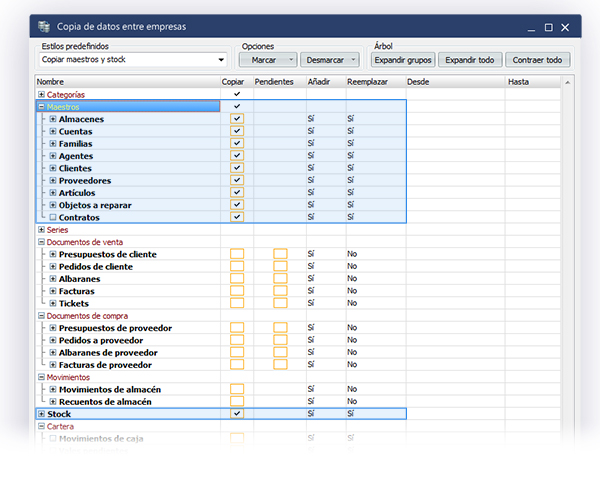Viewport: 600px width, 481px height.
Task: Expand the Facturas tree node
Action: (52, 291)
